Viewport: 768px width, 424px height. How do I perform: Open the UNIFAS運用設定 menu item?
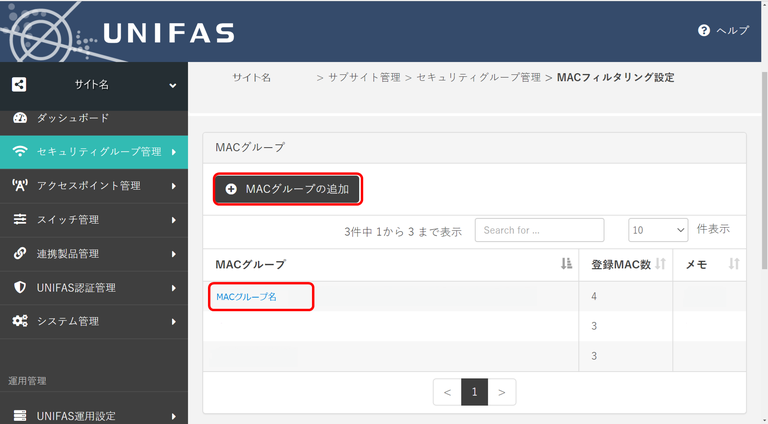(x=76, y=416)
